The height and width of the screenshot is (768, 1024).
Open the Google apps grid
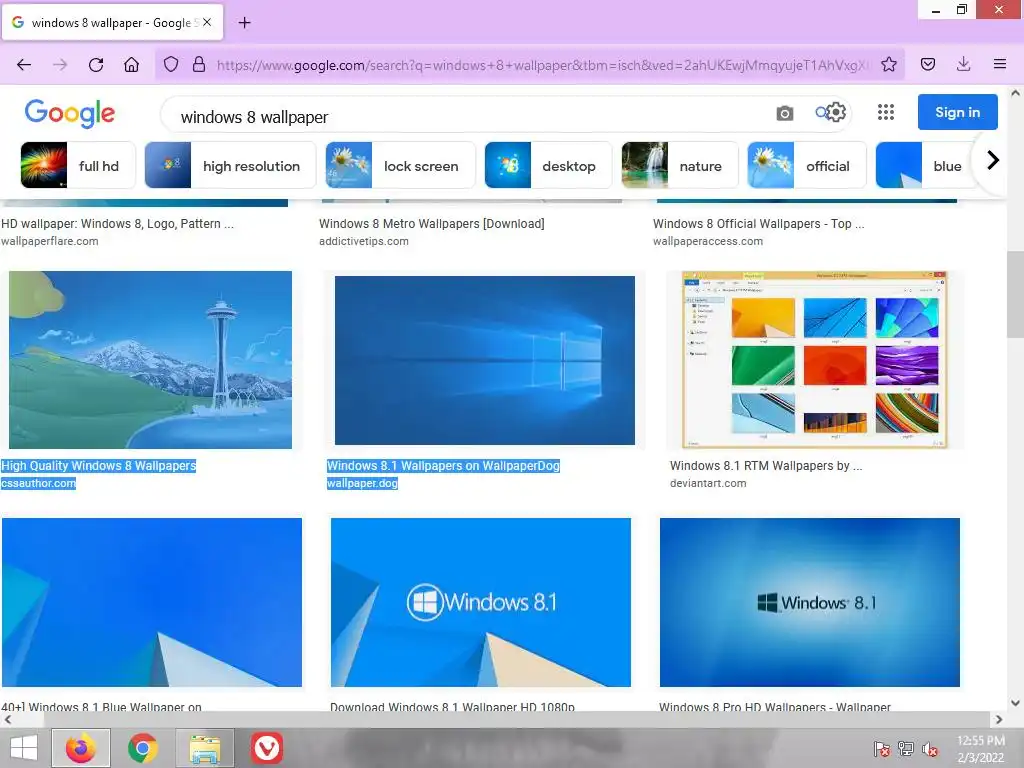(886, 112)
